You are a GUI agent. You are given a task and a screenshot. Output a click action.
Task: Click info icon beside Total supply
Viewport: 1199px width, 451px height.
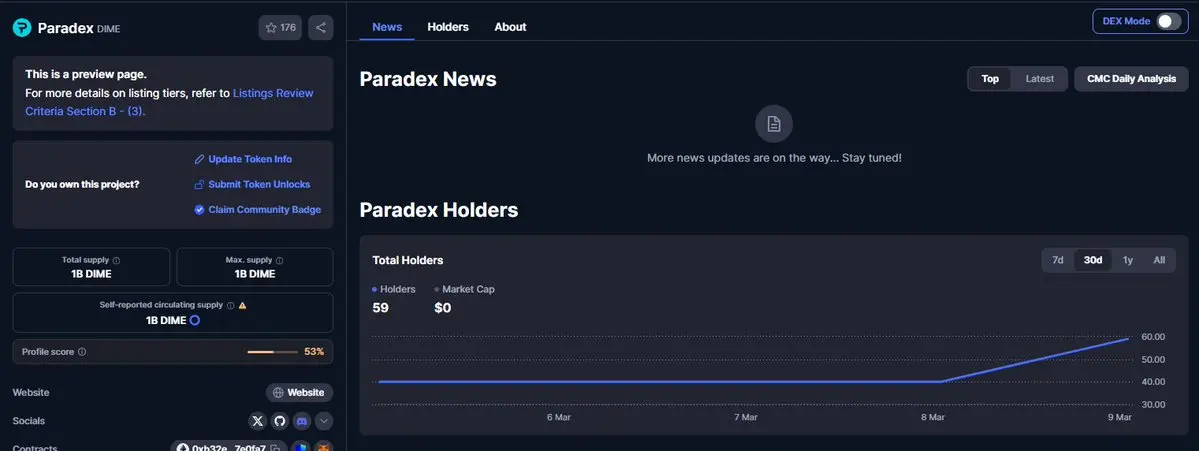116,261
